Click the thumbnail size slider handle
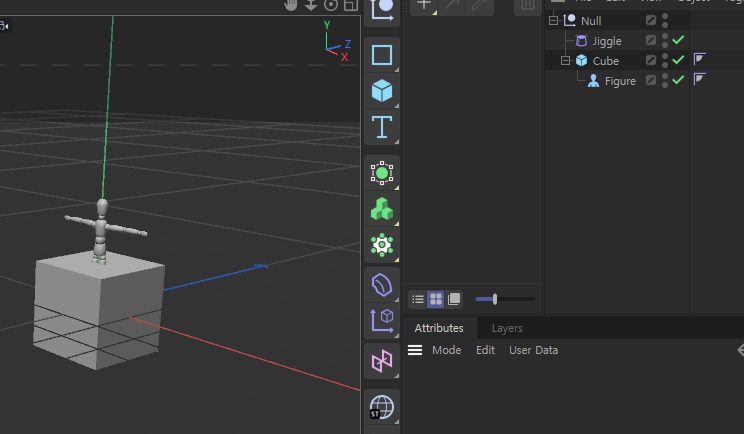 tap(495, 299)
